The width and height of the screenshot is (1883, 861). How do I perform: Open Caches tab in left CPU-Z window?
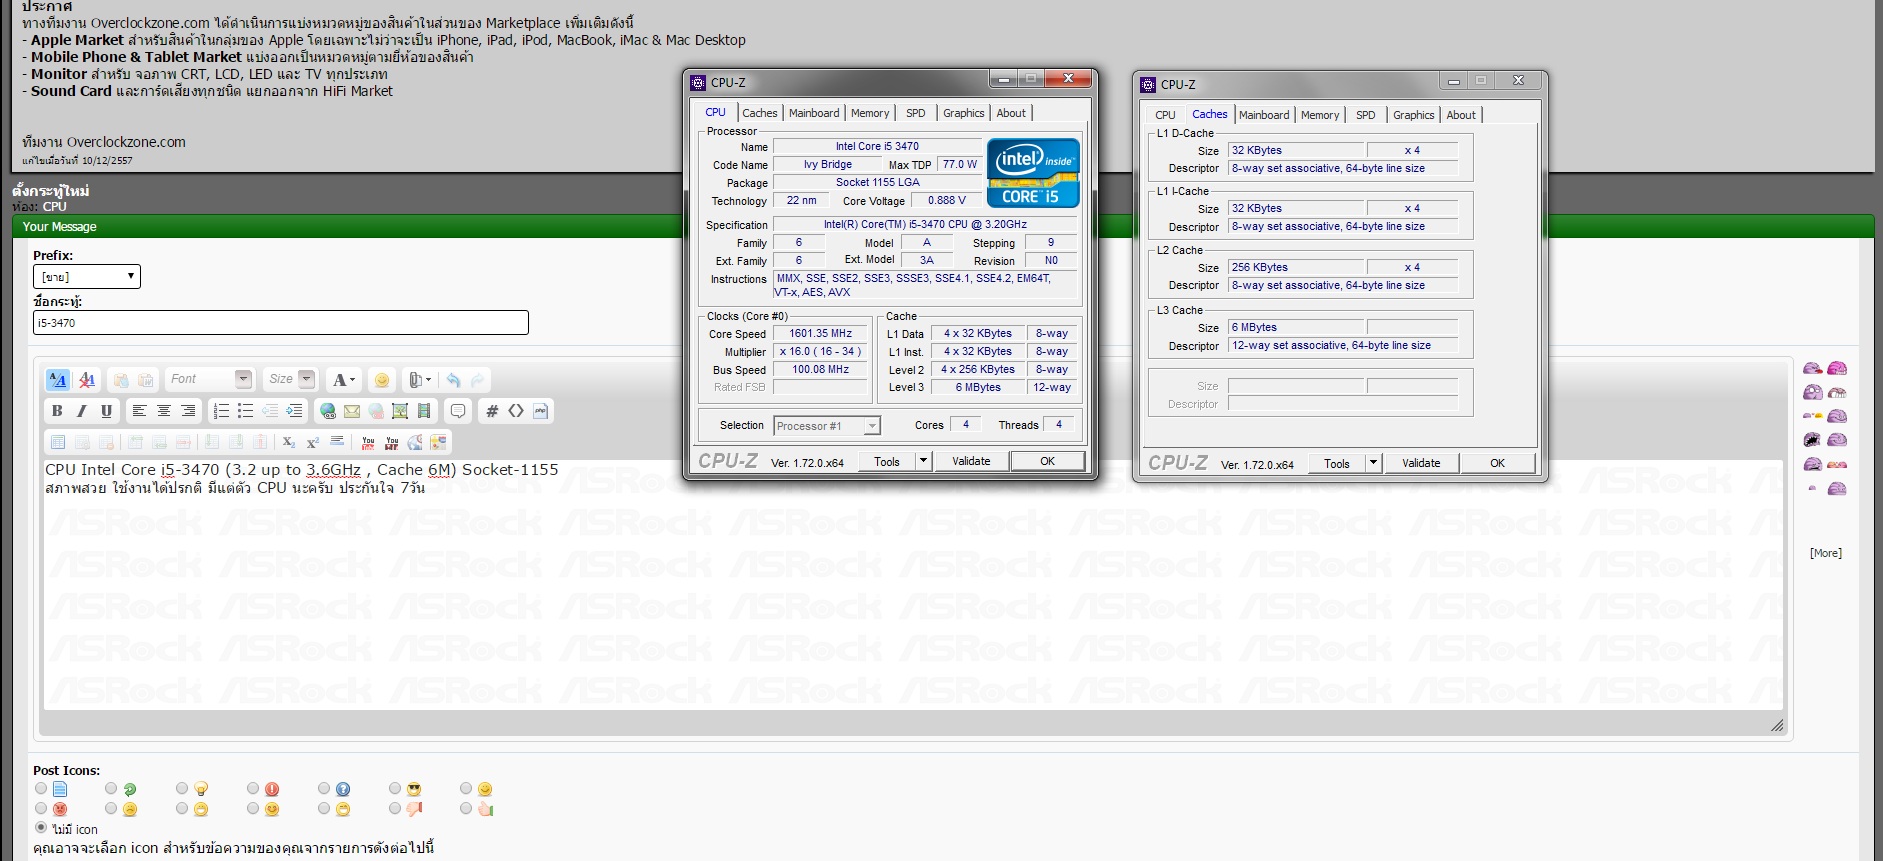[x=760, y=113]
